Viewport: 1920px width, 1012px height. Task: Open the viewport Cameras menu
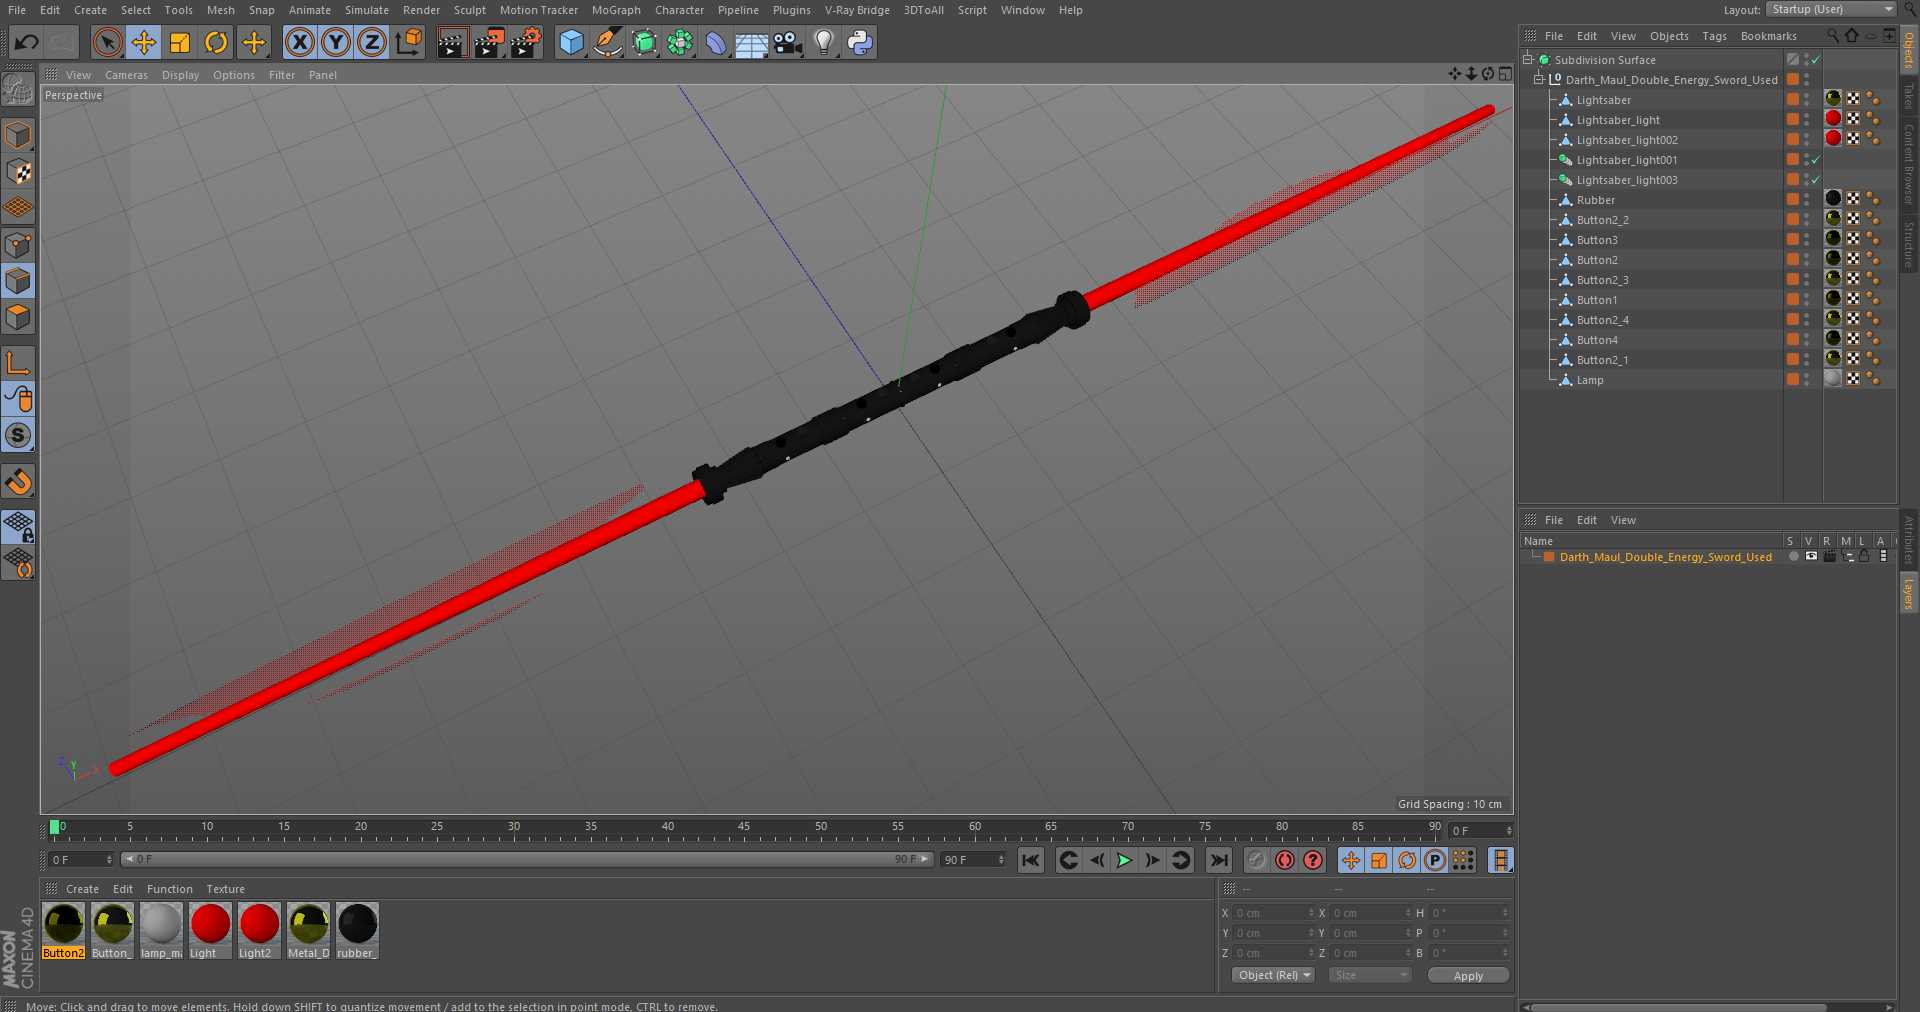(x=126, y=75)
